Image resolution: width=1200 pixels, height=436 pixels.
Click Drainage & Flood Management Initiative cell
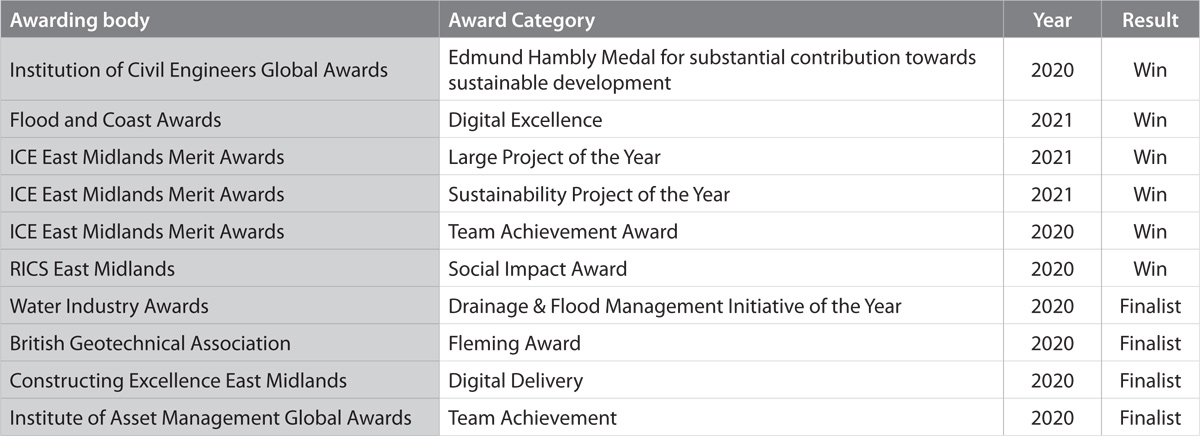point(675,306)
